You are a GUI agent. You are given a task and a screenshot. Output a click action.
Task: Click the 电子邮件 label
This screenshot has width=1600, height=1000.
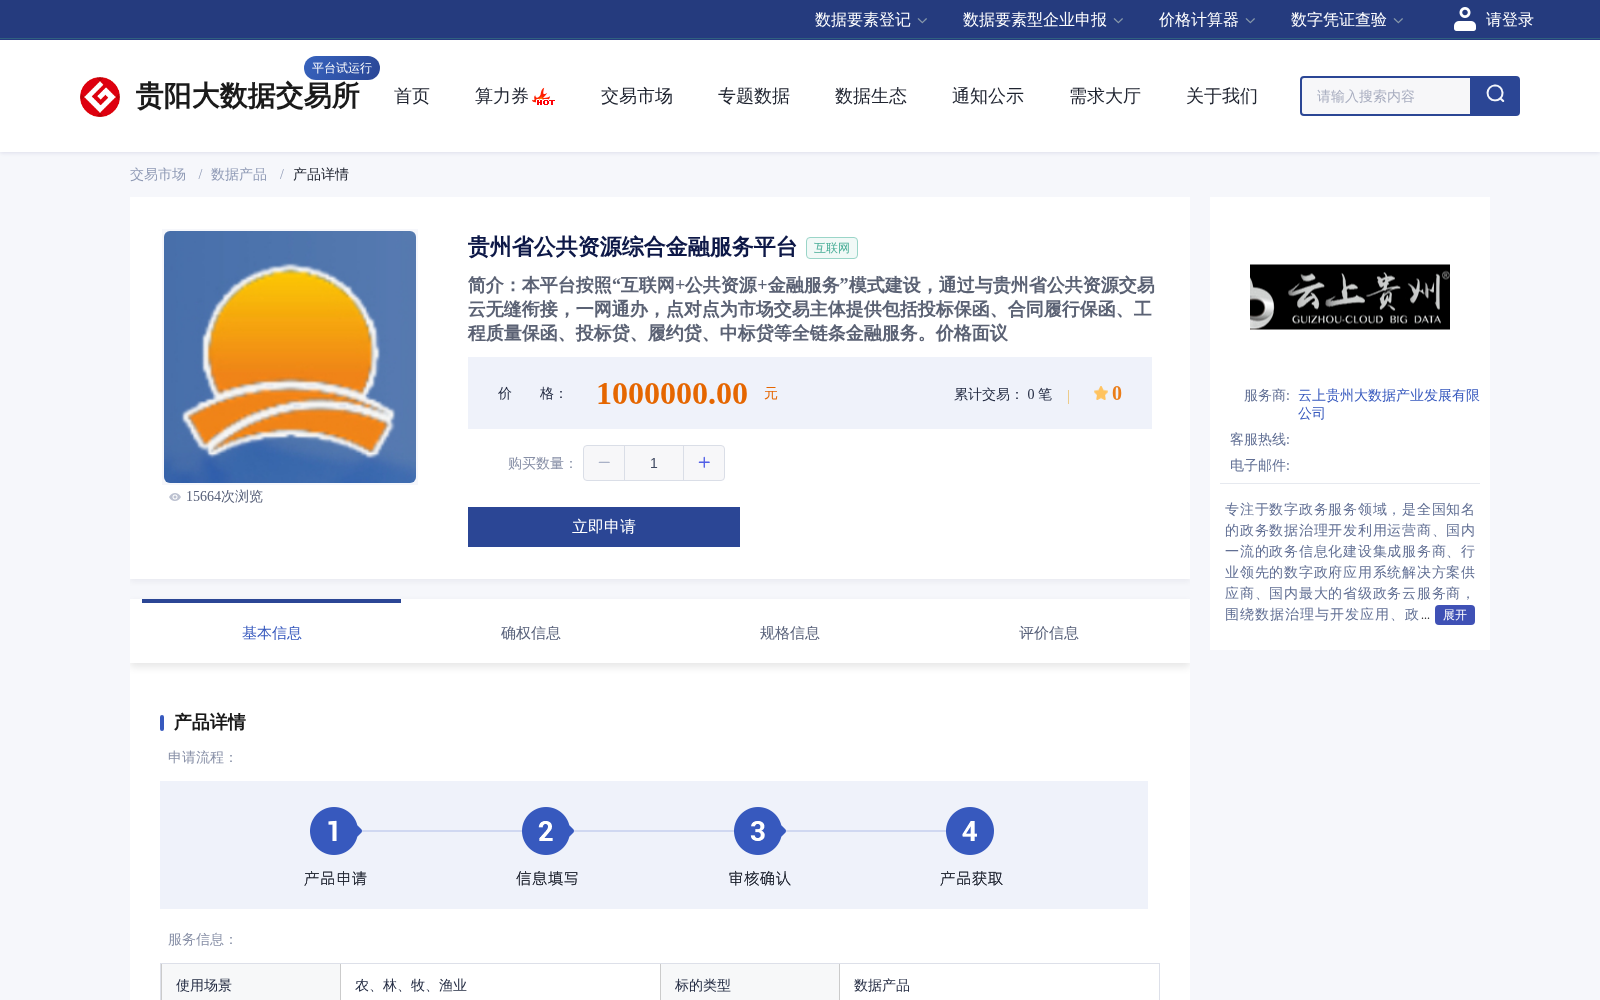pos(1259,465)
